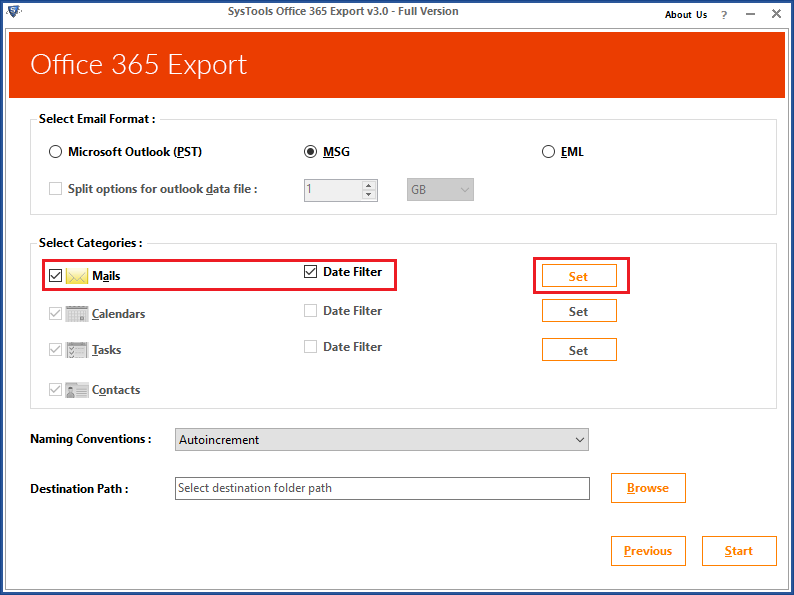Toggle the Calendars category checkbox
This screenshot has width=794, height=595.
[x=55, y=314]
